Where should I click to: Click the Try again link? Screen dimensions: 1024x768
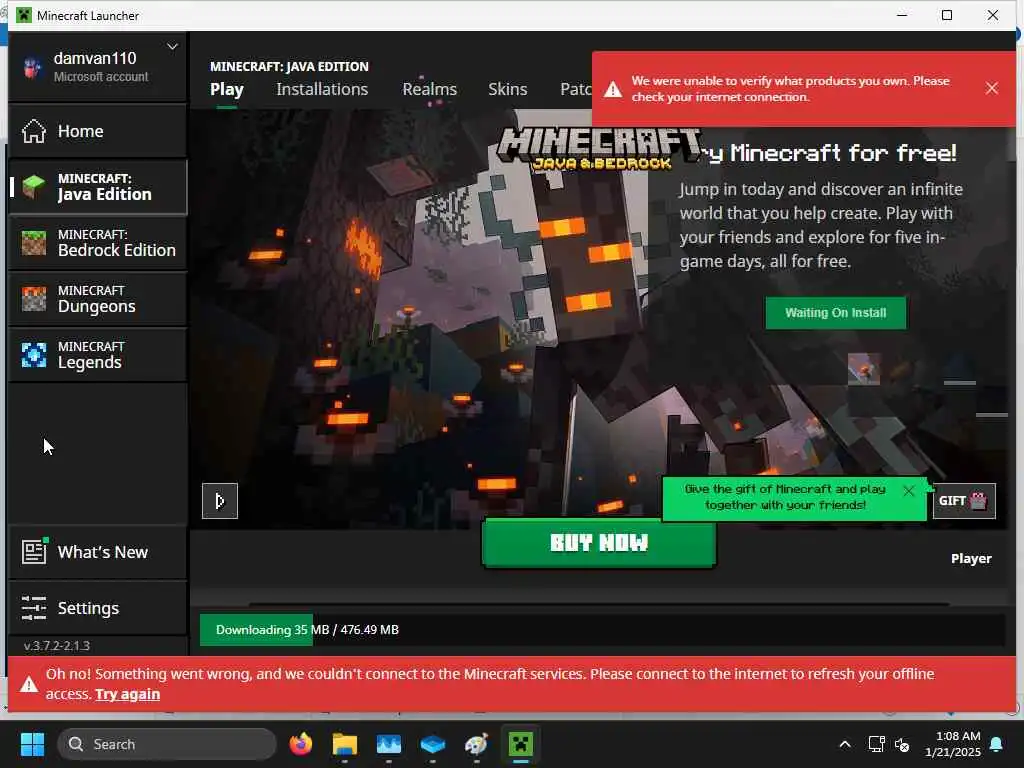pos(127,694)
